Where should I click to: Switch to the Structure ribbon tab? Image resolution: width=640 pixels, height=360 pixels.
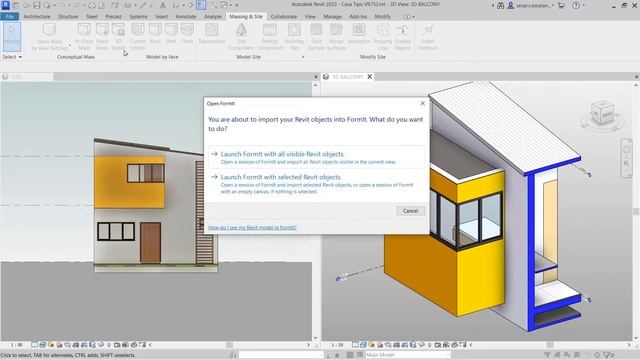click(68, 16)
